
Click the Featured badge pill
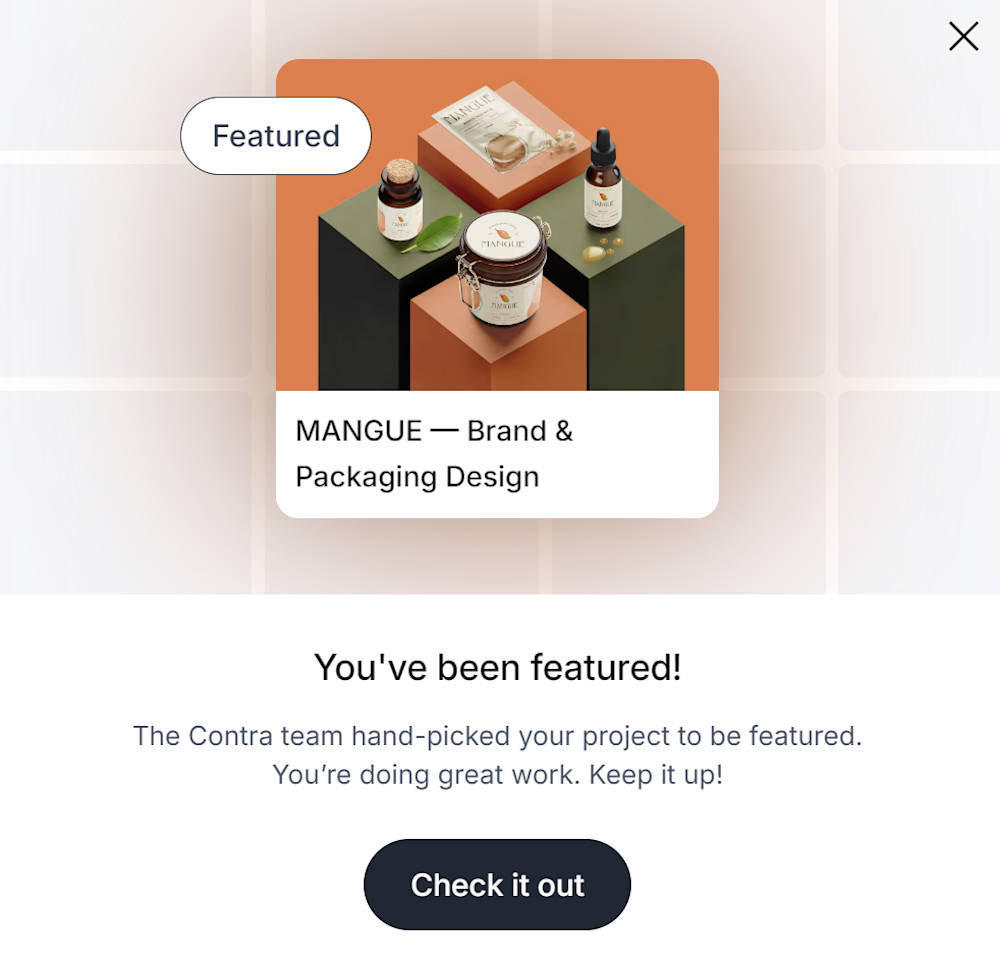click(276, 136)
